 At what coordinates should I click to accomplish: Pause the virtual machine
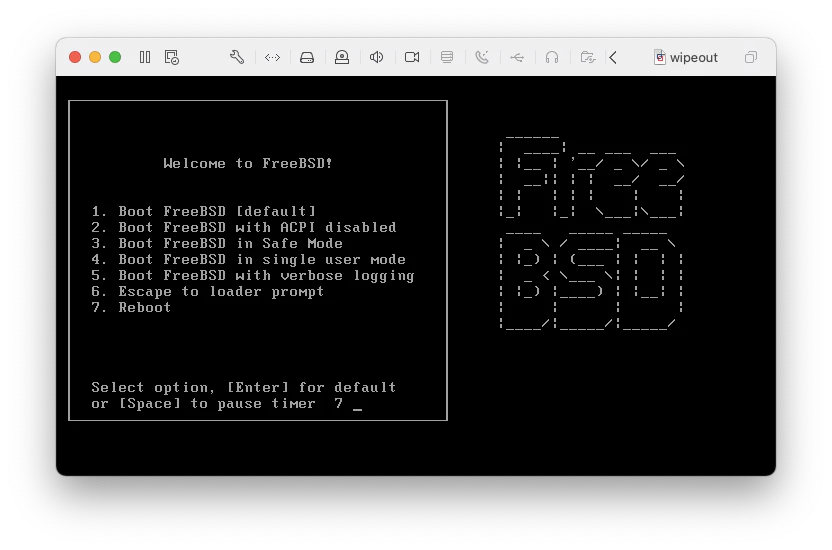pos(145,57)
